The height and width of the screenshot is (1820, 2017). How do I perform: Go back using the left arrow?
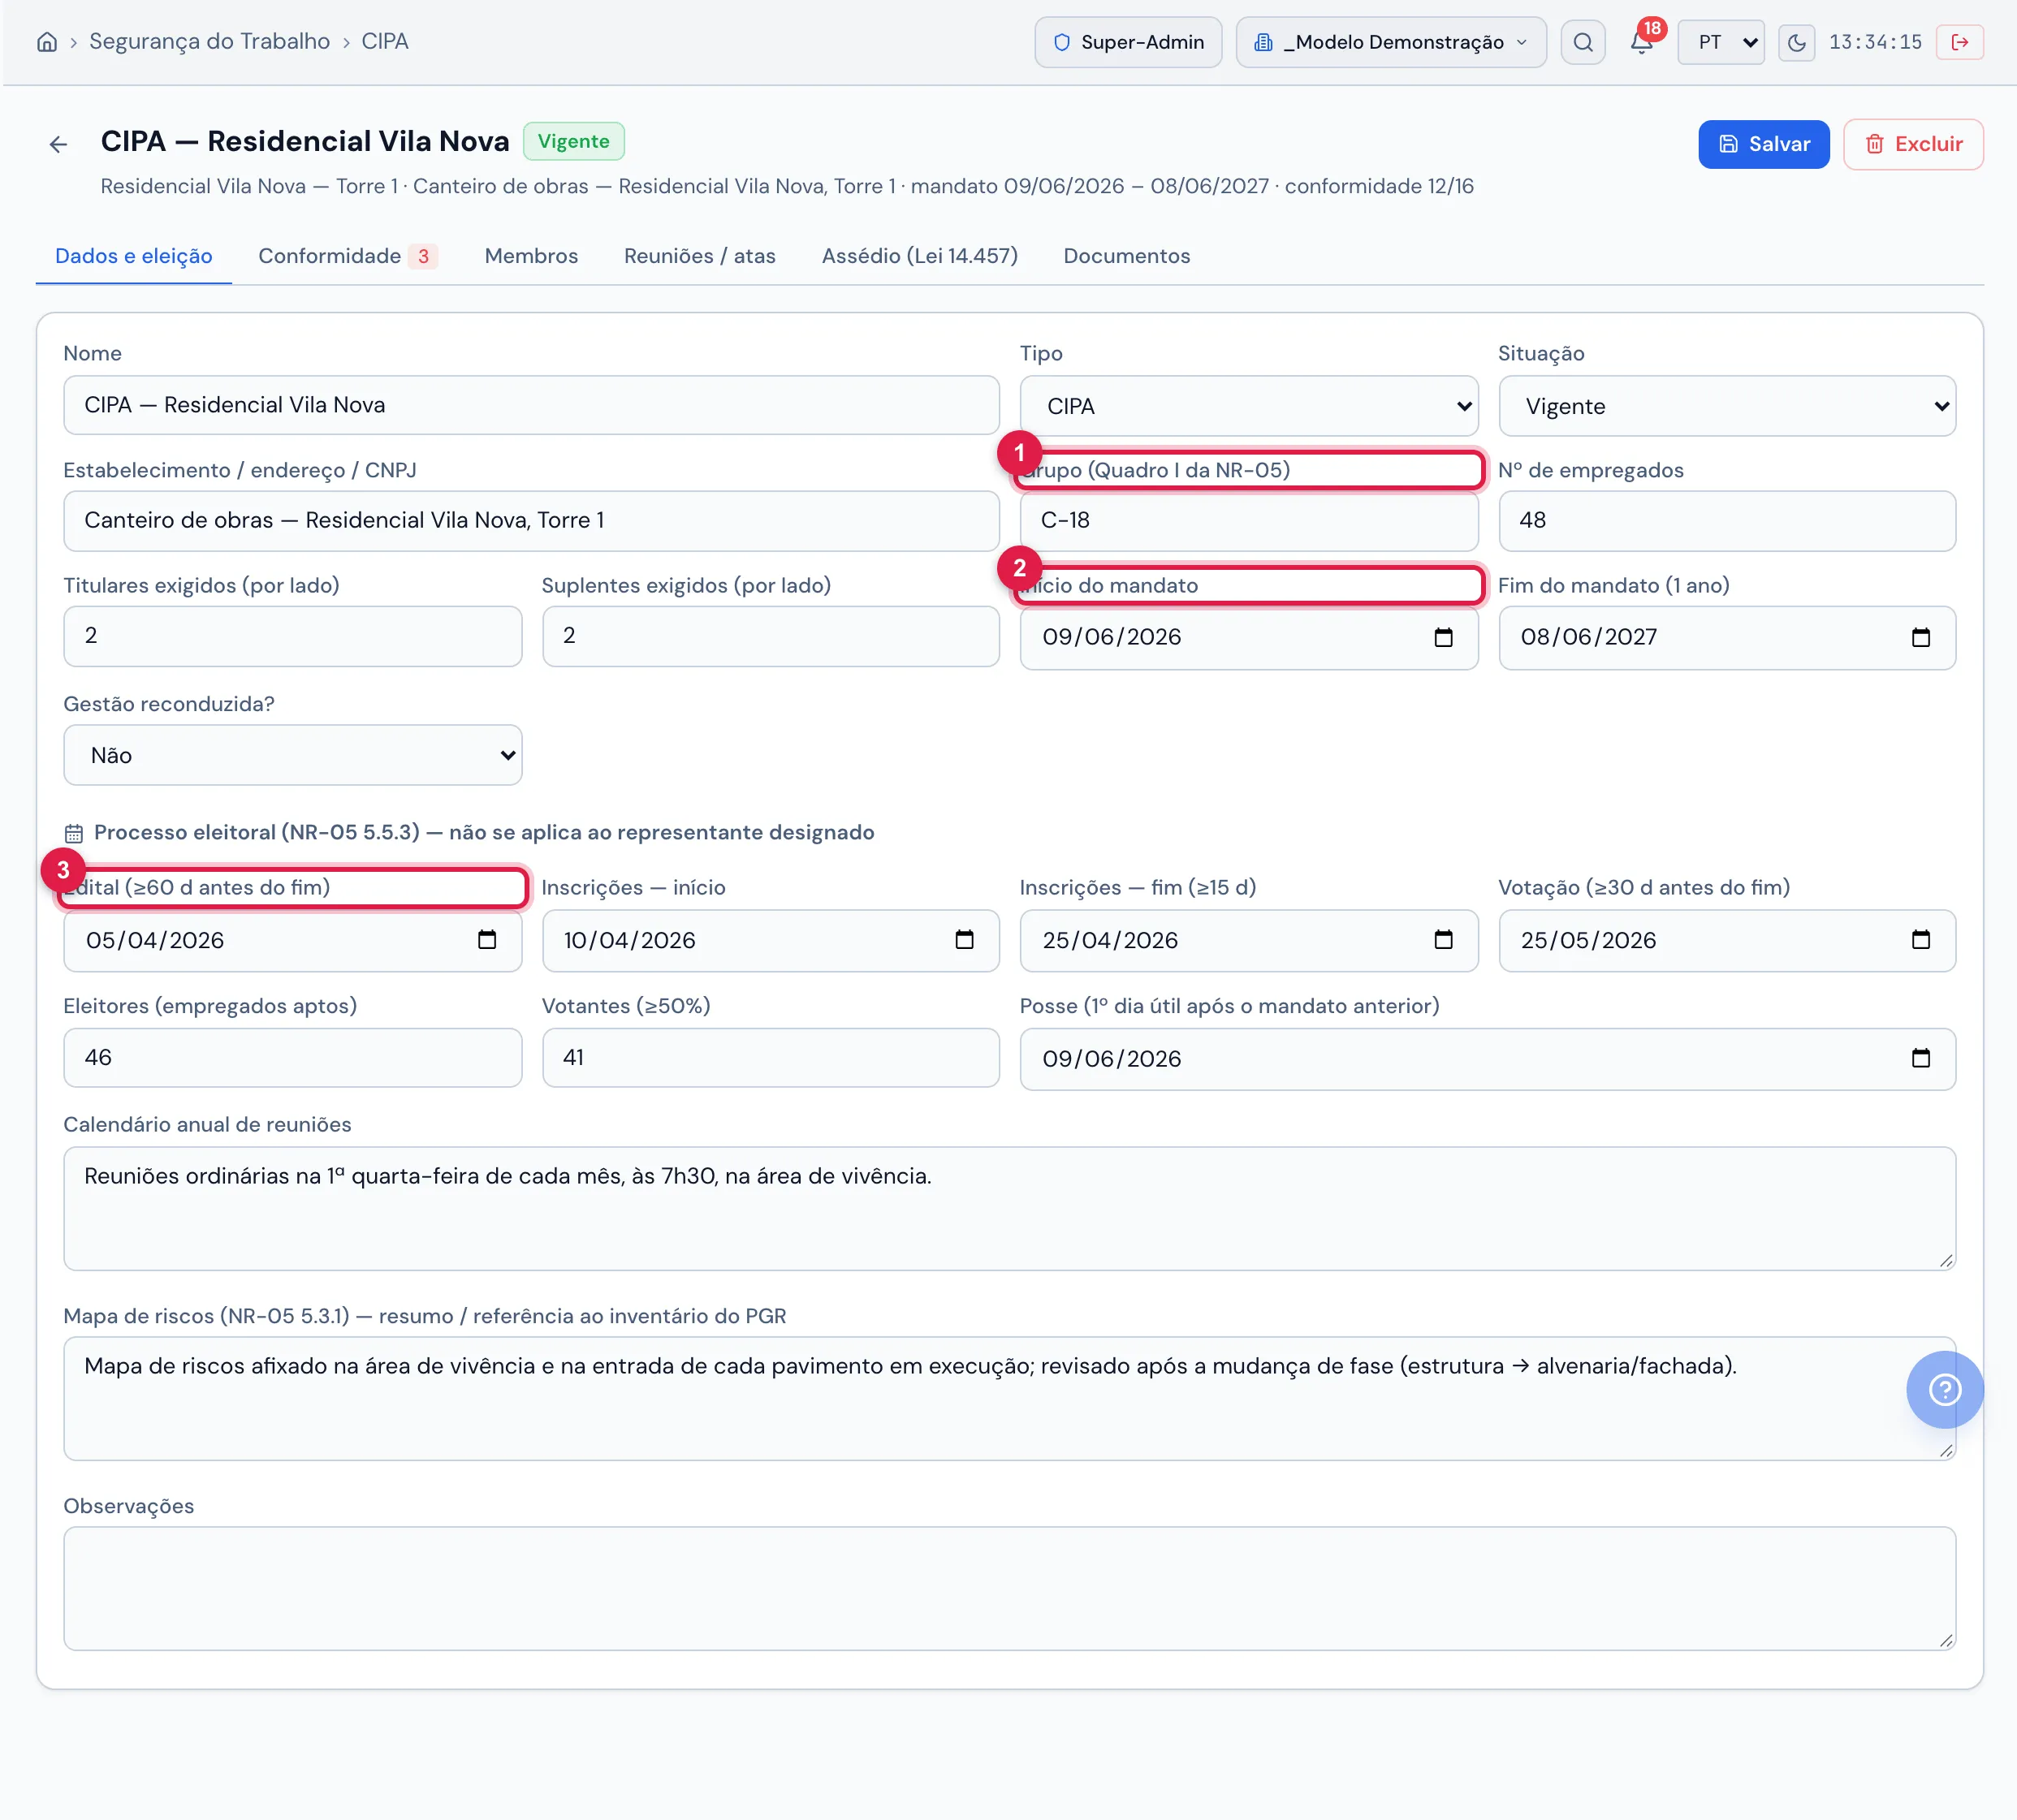pyautogui.click(x=58, y=144)
